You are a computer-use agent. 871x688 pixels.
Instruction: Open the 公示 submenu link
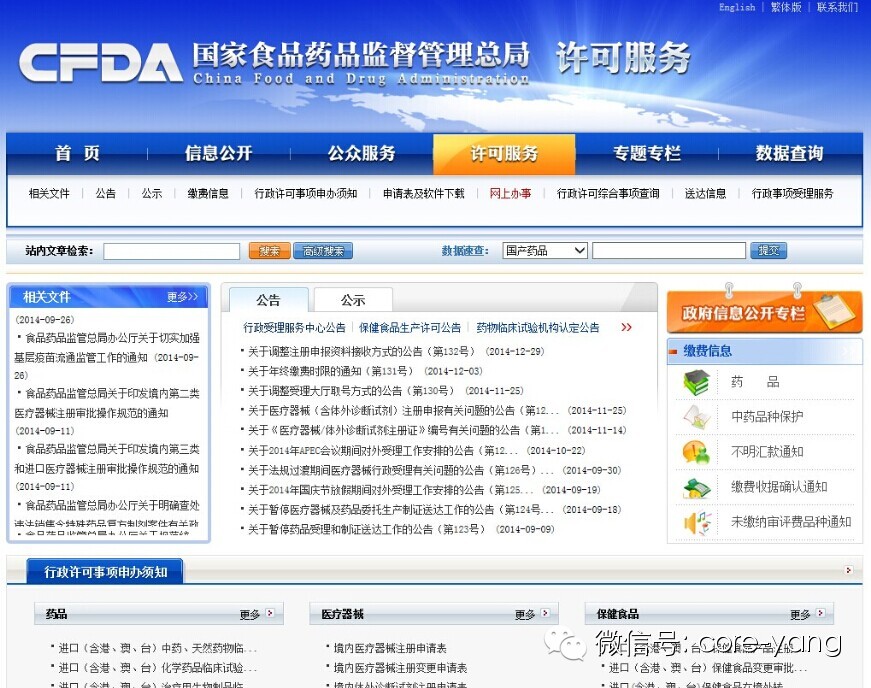(152, 193)
